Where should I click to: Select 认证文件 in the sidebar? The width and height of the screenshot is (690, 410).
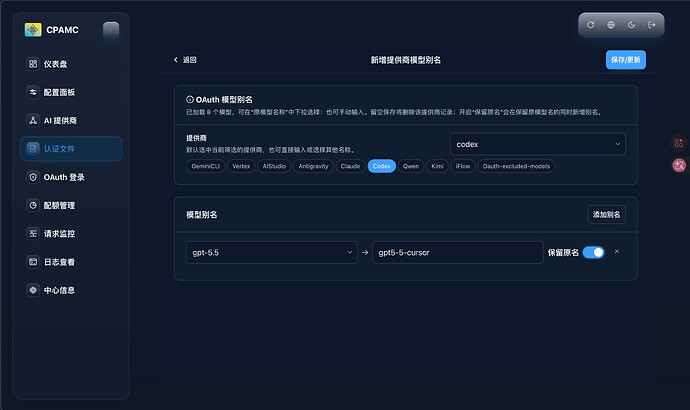pyautogui.click(x=71, y=149)
